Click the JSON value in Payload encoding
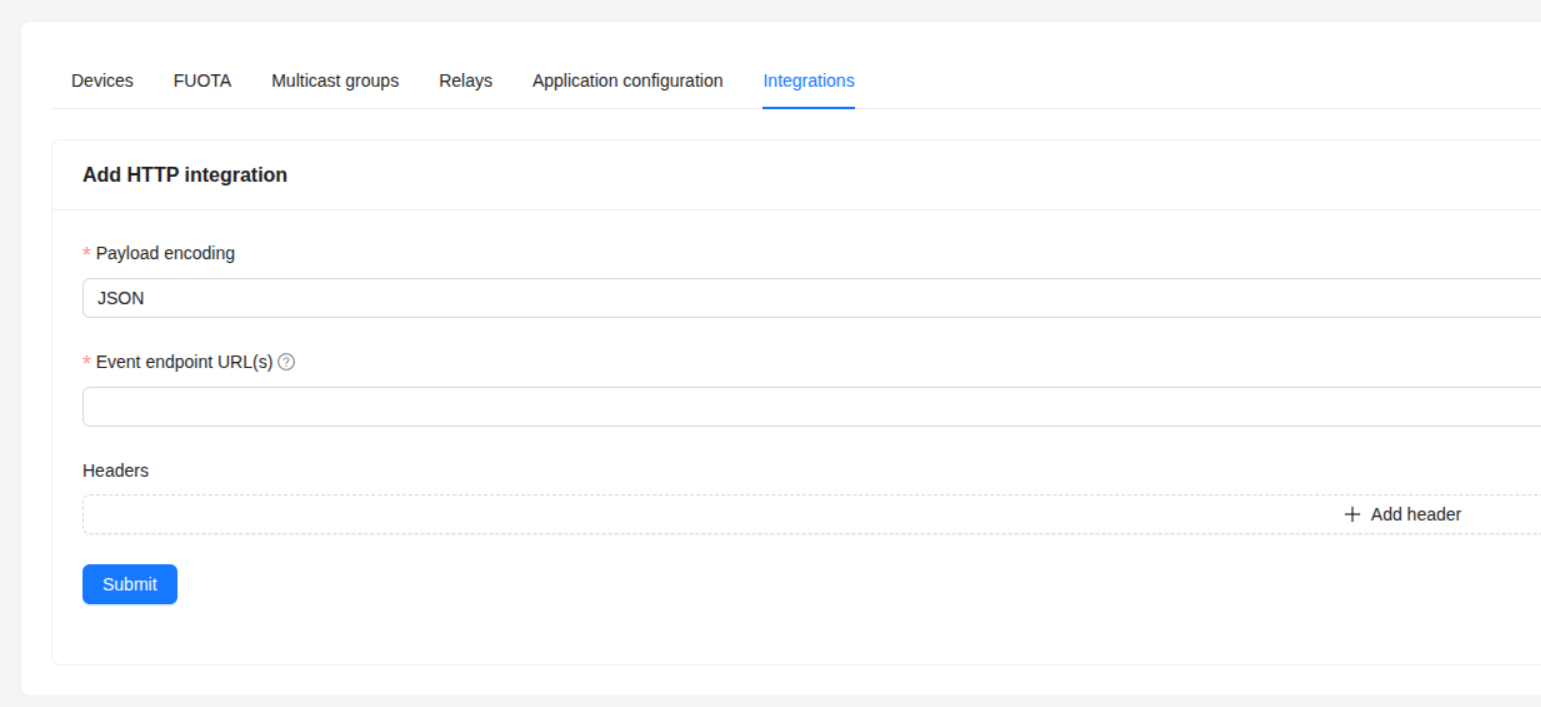This screenshot has width=1541, height=707. [121, 298]
